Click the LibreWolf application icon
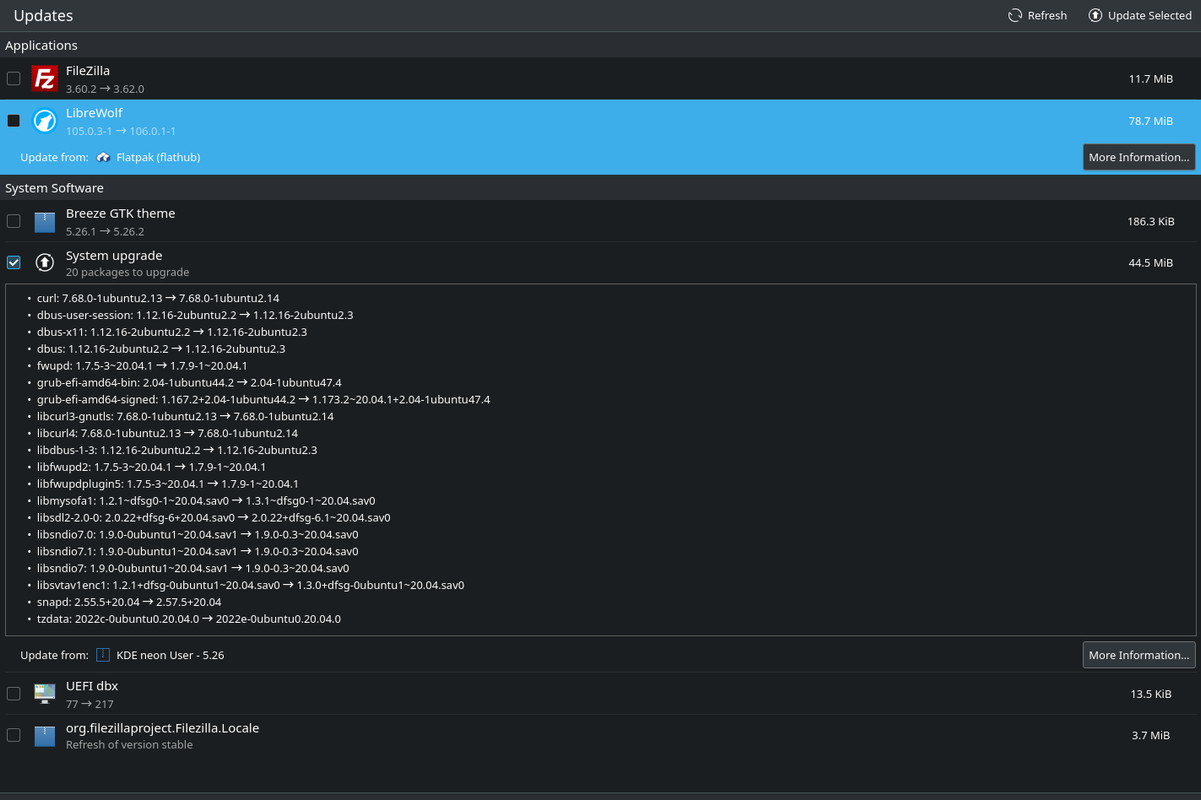This screenshot has height=800, width=1201. 44,120
